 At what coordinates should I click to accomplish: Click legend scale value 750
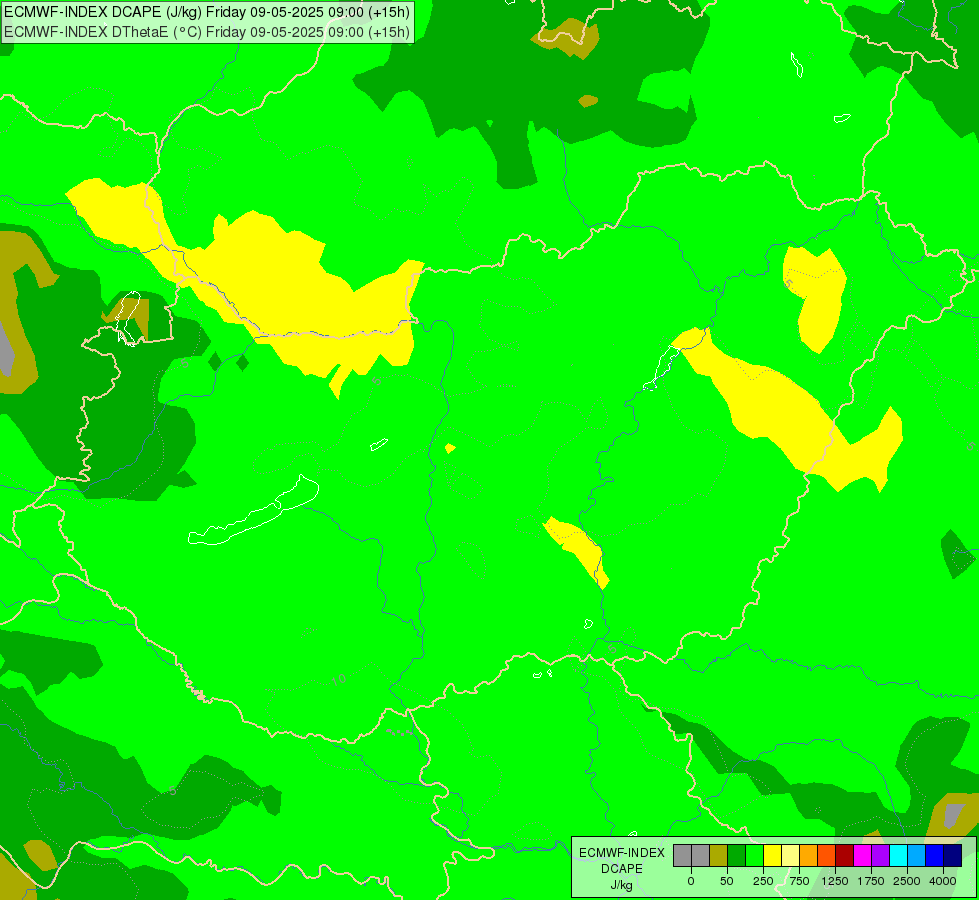[799, 881]
